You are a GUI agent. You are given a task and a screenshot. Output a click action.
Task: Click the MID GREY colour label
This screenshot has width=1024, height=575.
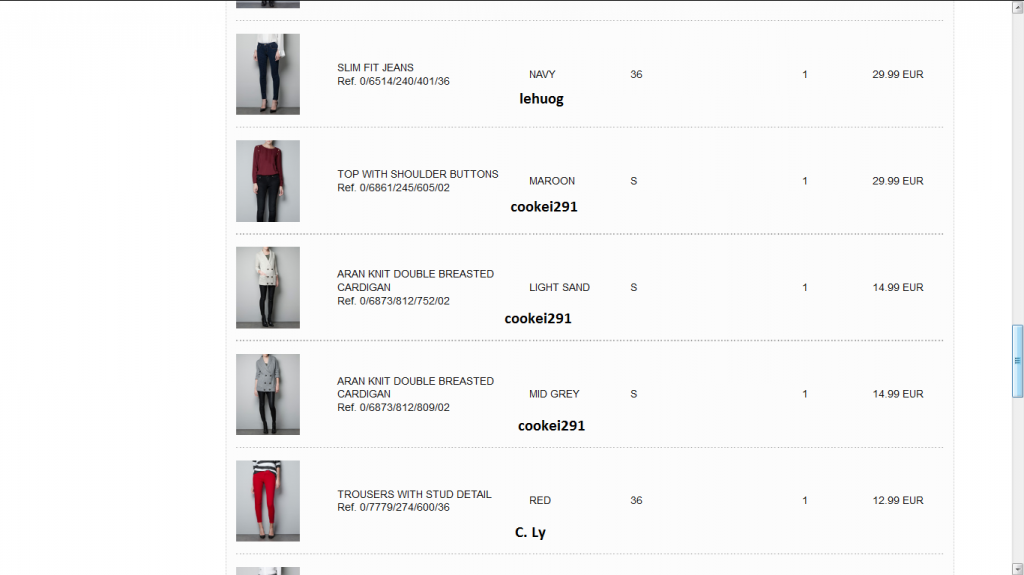(x=554, y=394)
